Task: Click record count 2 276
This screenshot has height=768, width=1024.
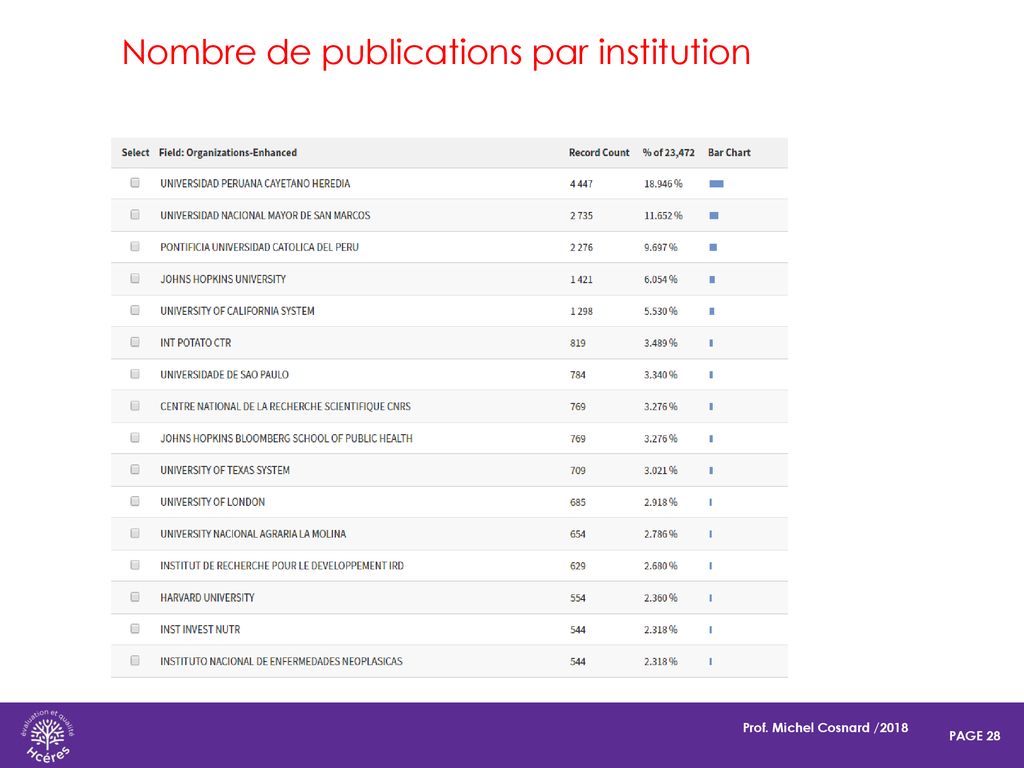Action: [x=581, y=248]
